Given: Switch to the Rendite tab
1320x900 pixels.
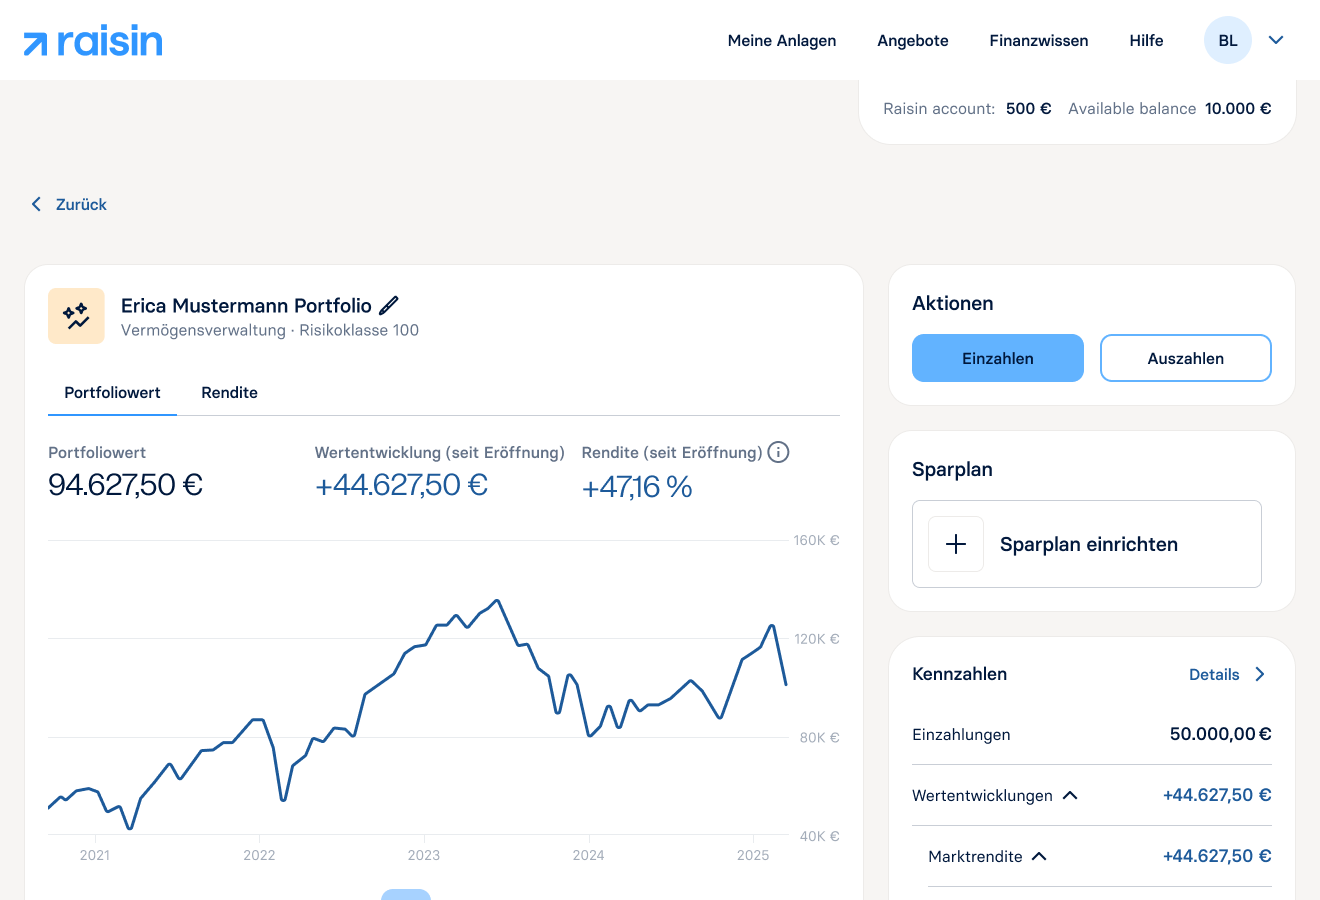Looking at the screenshot, I should tap(229, 393).
